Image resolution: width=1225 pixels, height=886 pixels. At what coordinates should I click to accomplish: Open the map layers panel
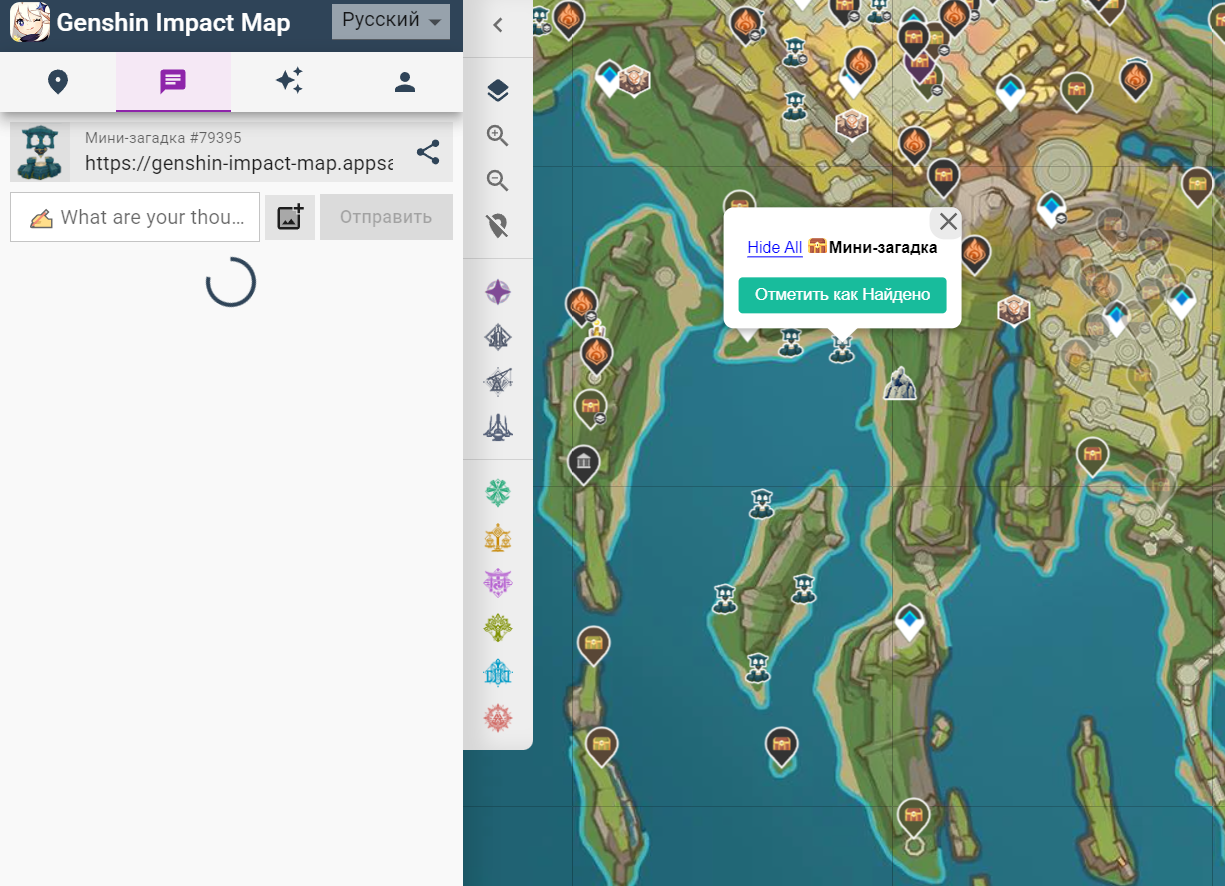click(498, 91)
